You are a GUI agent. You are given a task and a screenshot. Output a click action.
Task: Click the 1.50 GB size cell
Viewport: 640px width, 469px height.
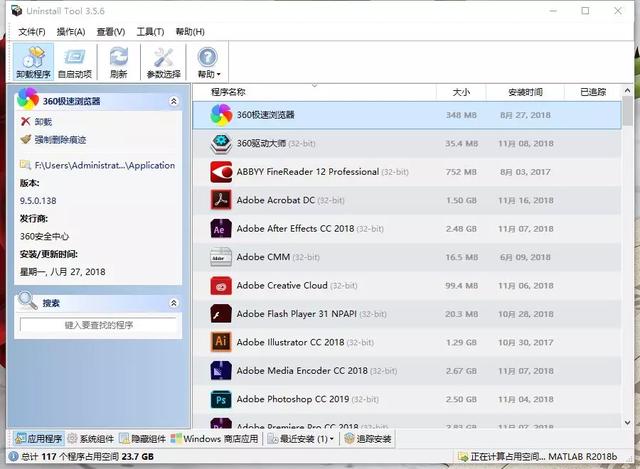[461, 200]
